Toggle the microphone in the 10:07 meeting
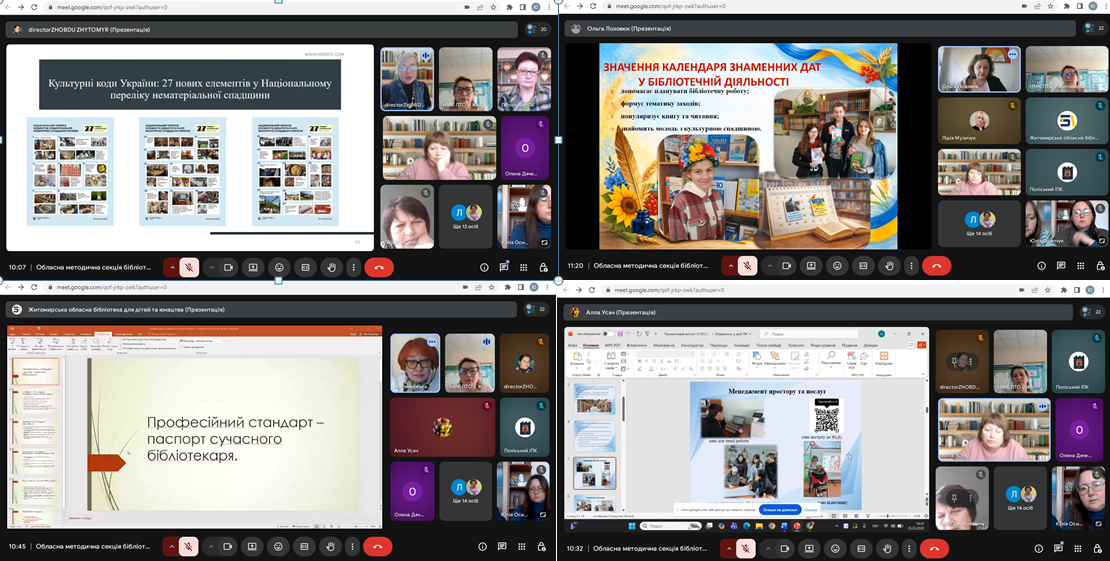This screenshot has height=561, width=1110. tap(189, 267)
